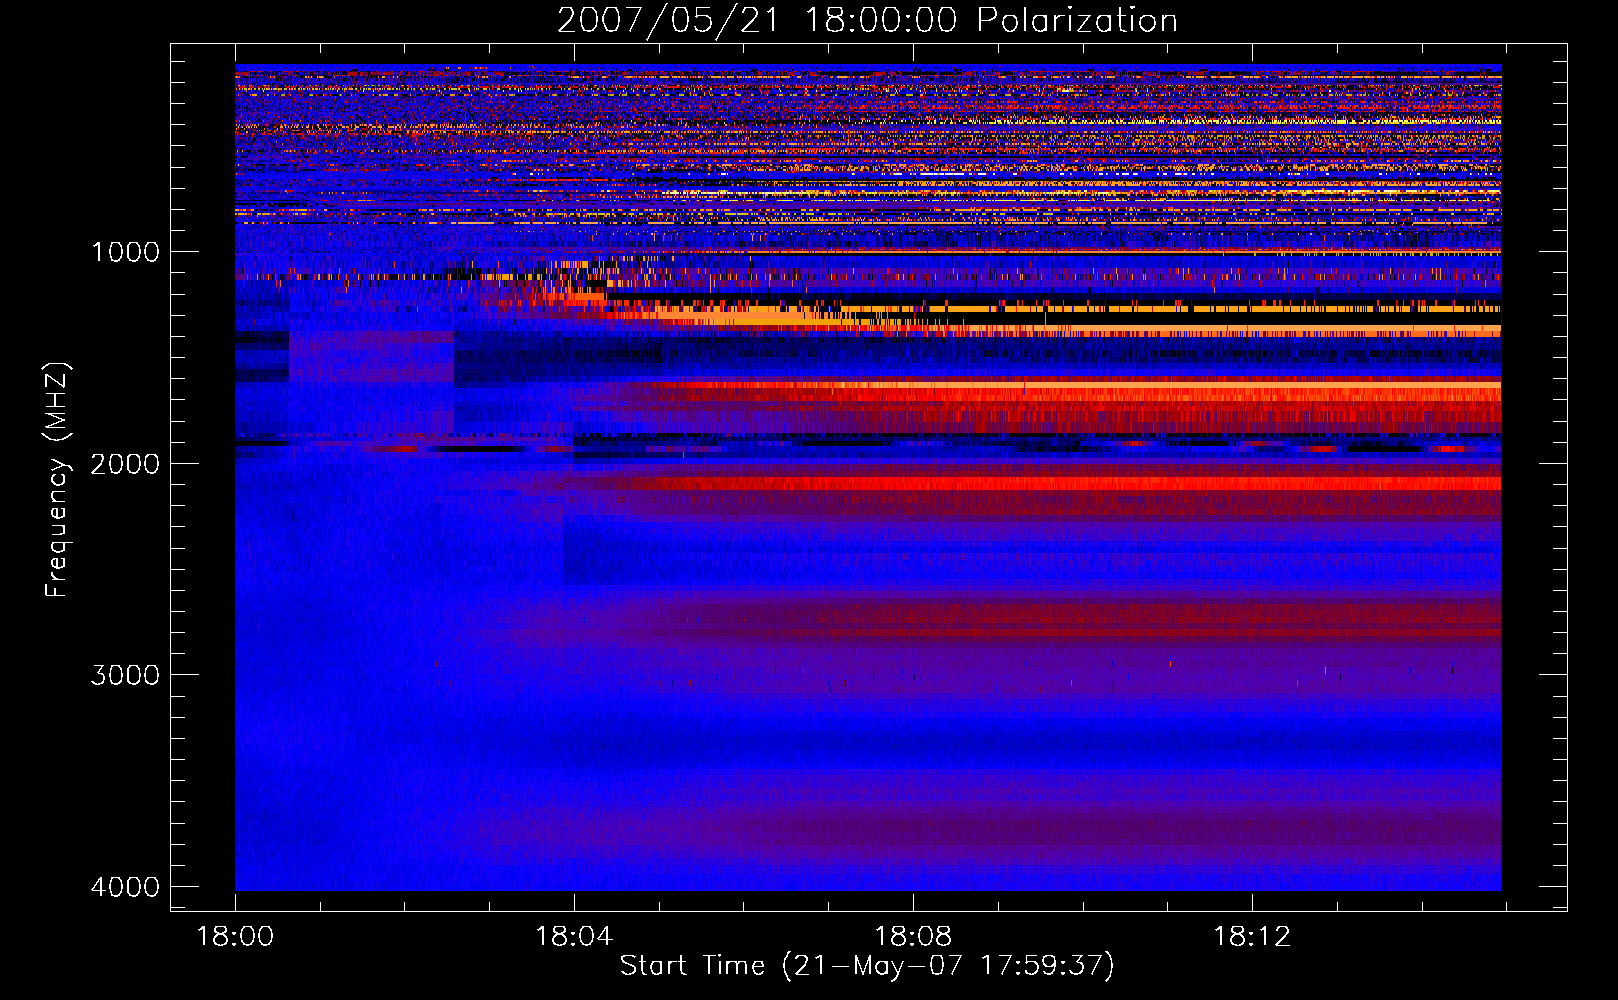This screenshot has width=1618, height=1000.
Task: Click the 18:12 time tick label
Action: (x=1252, y=937)
